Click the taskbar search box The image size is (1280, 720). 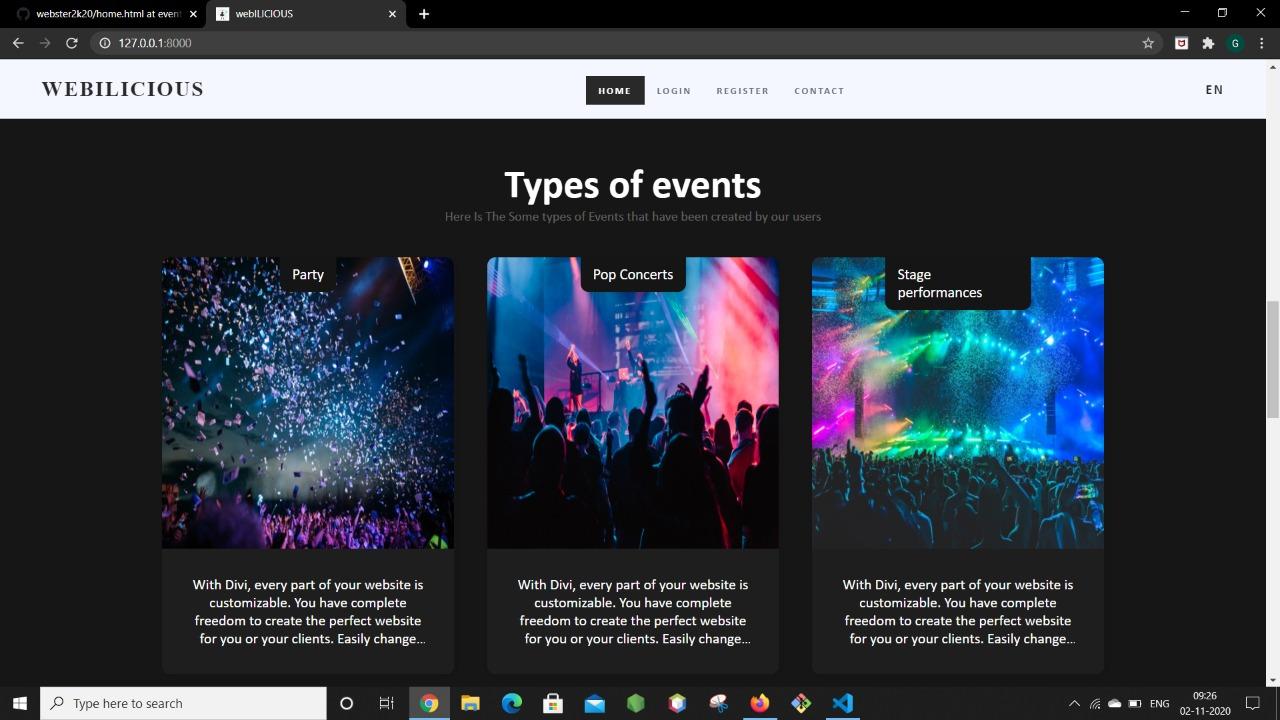183,703
